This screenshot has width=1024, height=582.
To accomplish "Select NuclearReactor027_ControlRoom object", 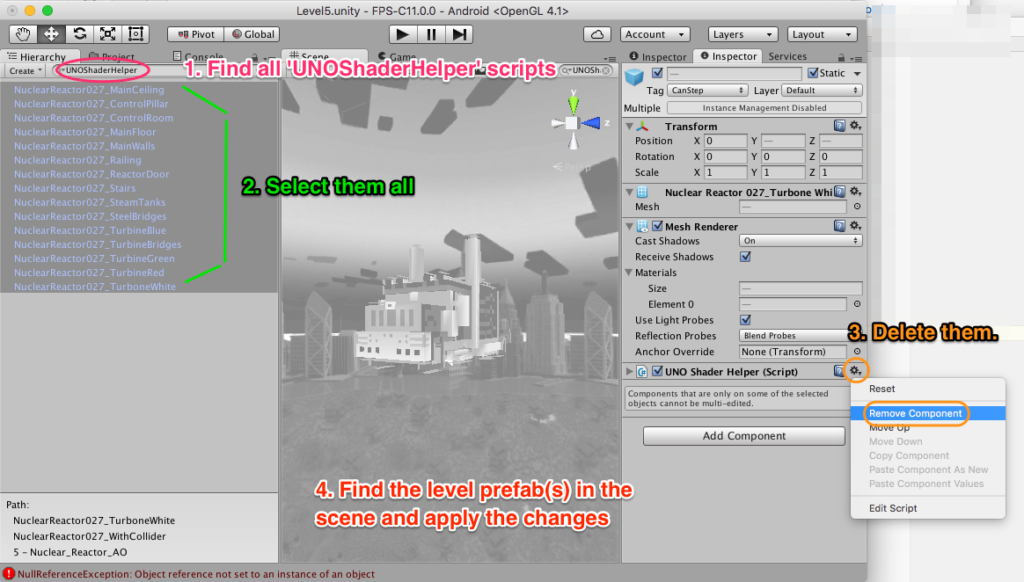I will click(x=93, y=118).
